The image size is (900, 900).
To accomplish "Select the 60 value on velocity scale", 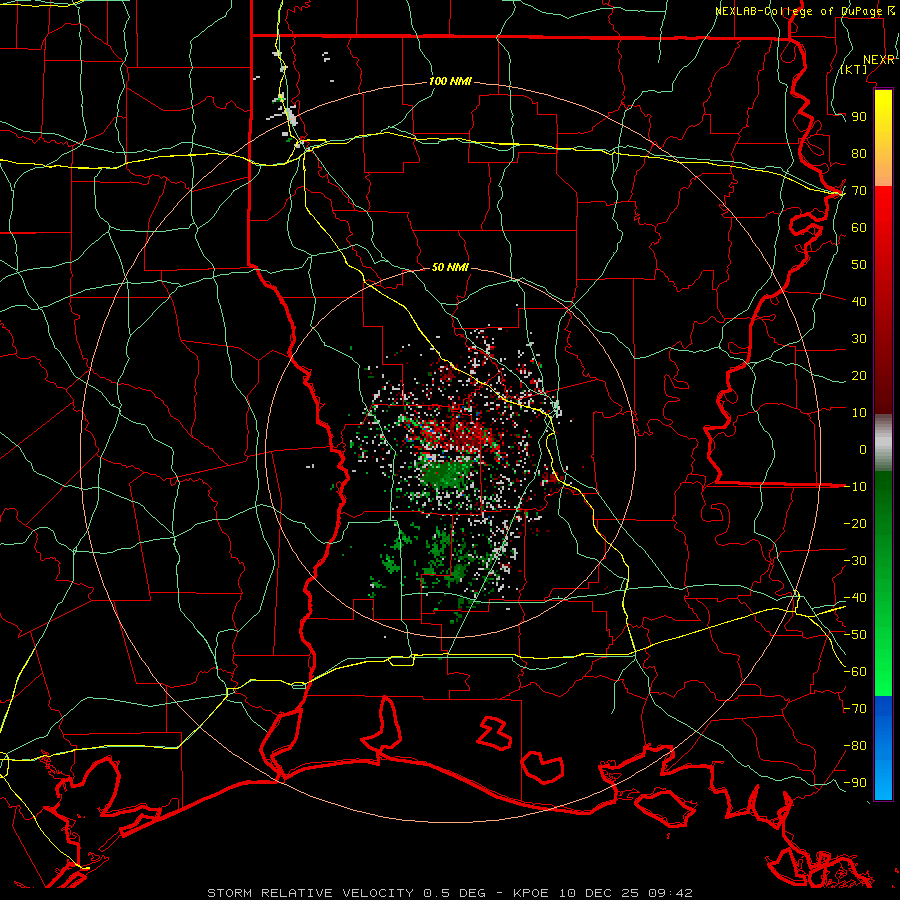I will (859, 227).
